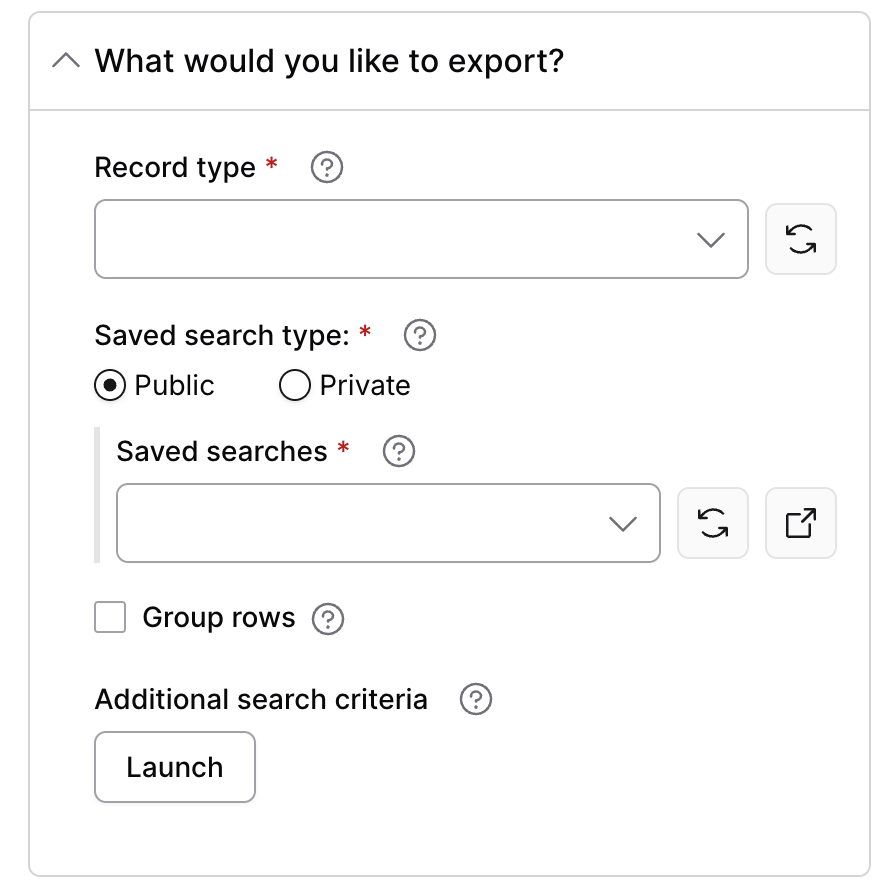Open the Saved searches dropdown
Image resolution: width=874 pixels, height=884 pixels.
(x=389, y=523)
